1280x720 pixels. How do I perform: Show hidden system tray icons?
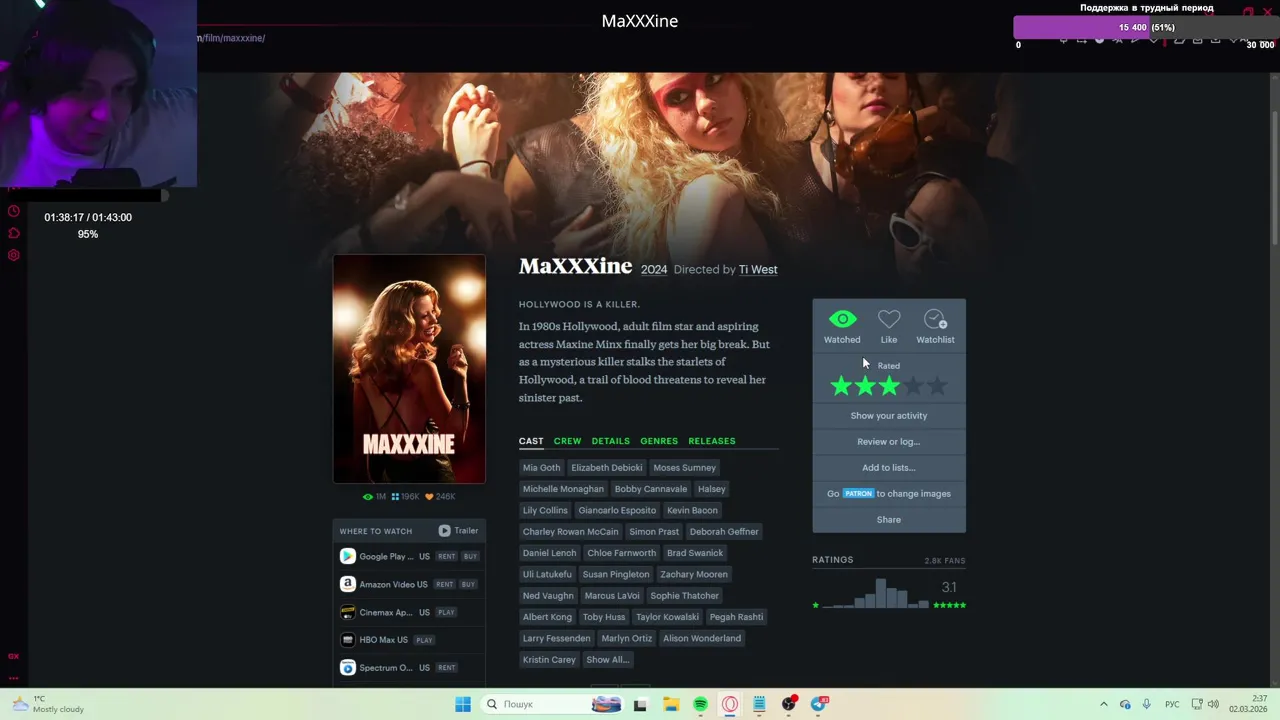[1104, 704]
